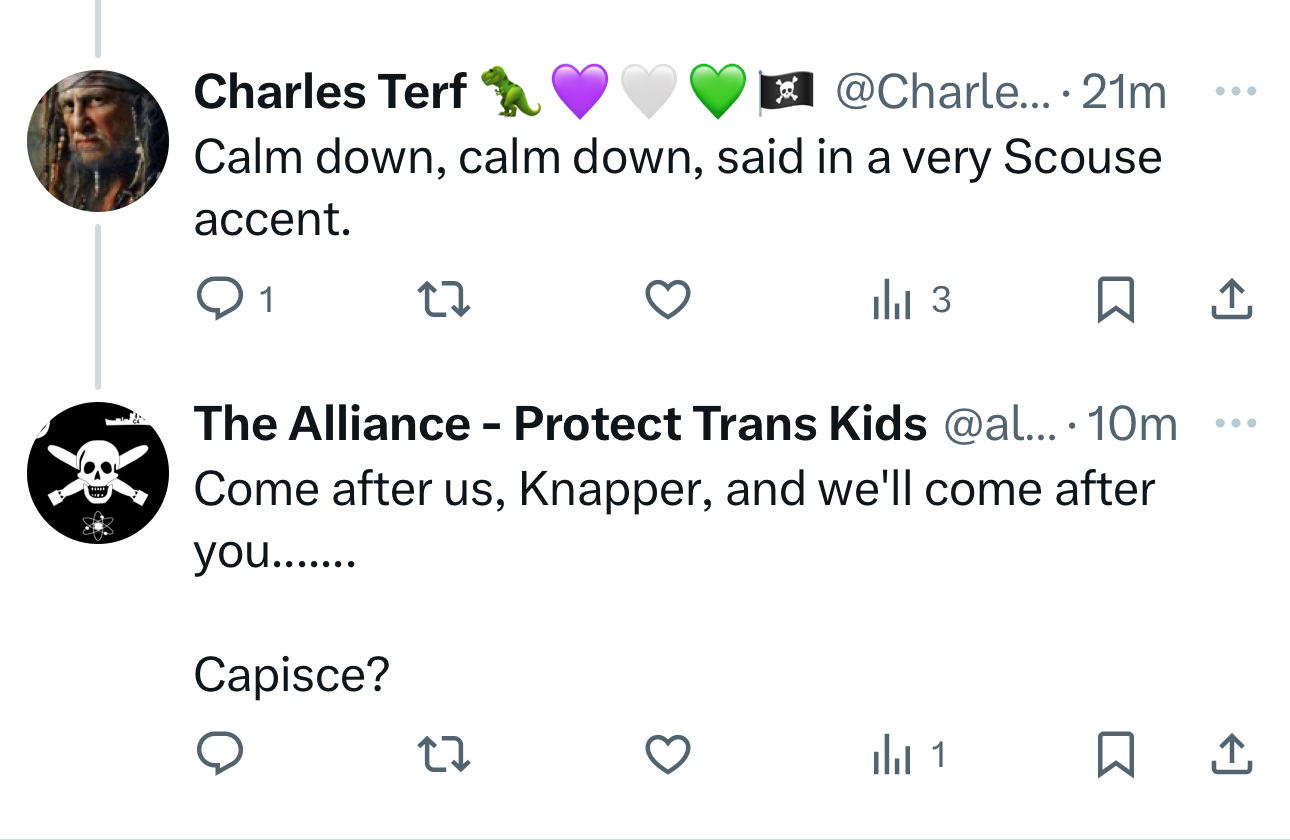Image resolution: width=1290 pixels, height=840 pixels.
Task: Open Charles Terf display name profile
Action: tap(330, 92)
